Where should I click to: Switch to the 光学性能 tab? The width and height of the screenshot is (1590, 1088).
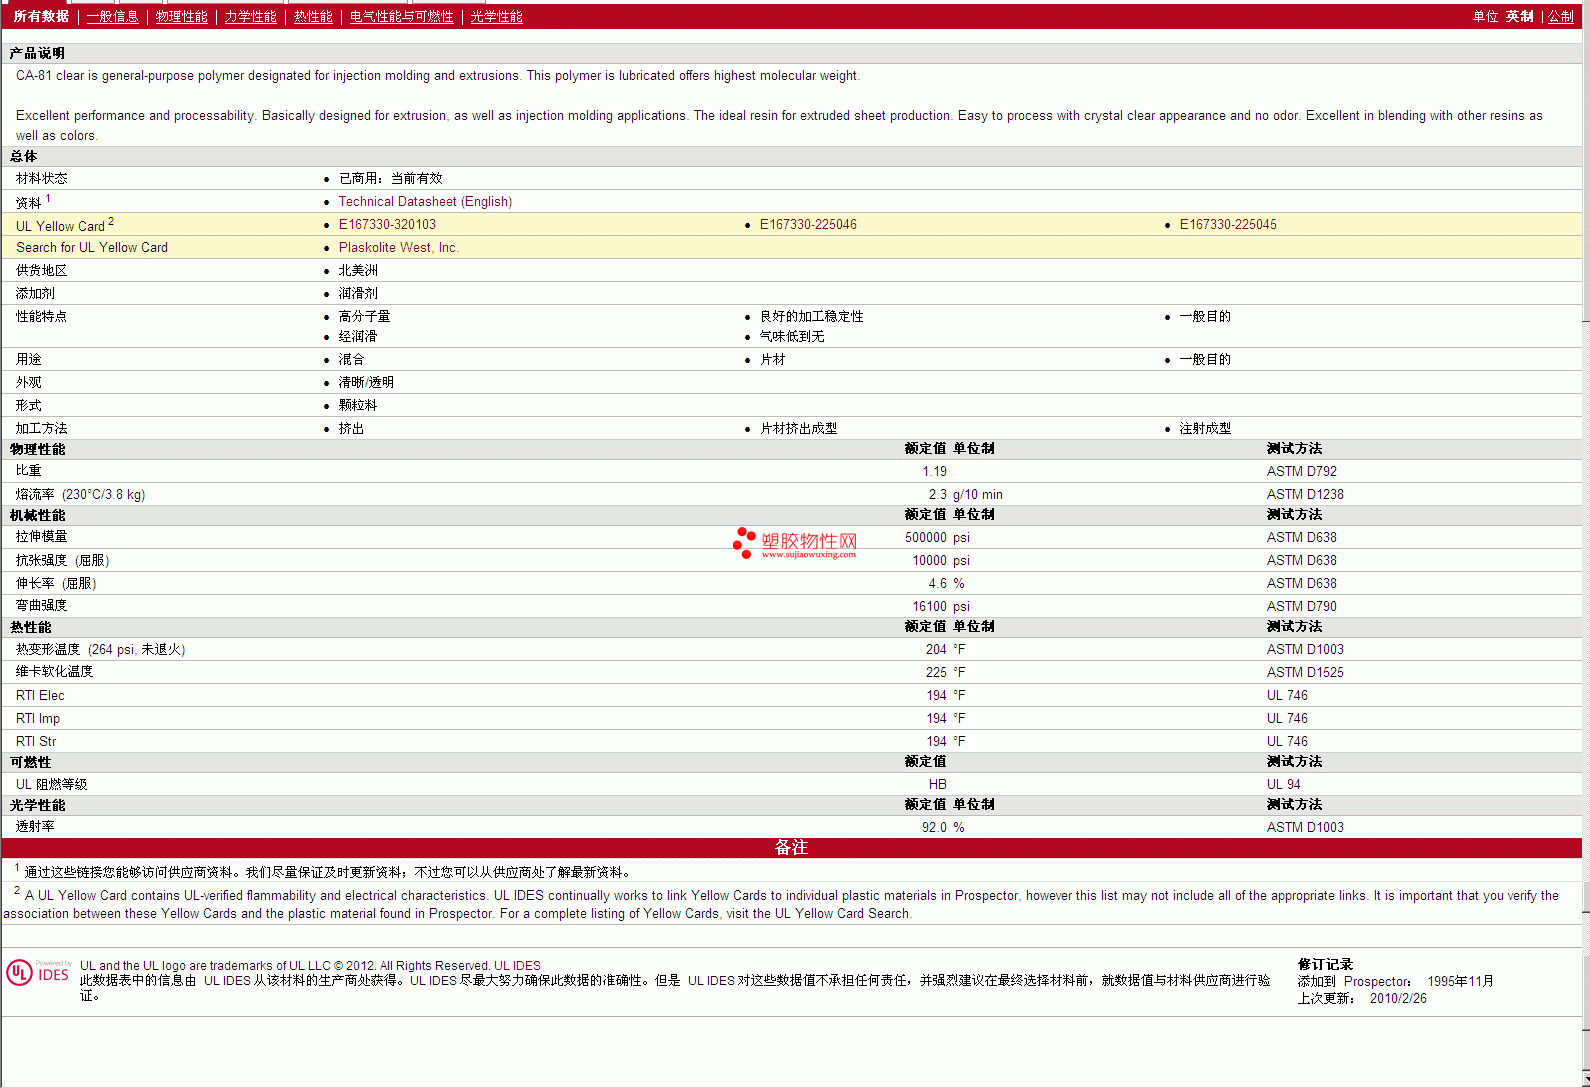[x=496, y=17]
